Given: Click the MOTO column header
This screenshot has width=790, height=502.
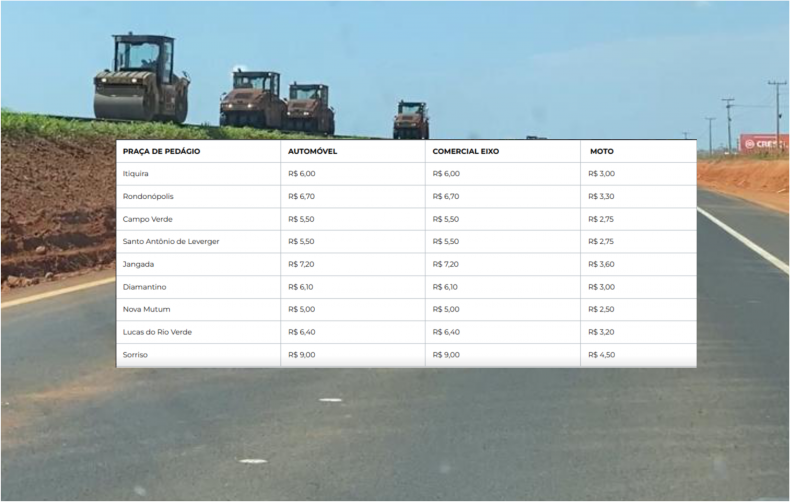Looking at the screenshot, I should [x=601, y=151].
